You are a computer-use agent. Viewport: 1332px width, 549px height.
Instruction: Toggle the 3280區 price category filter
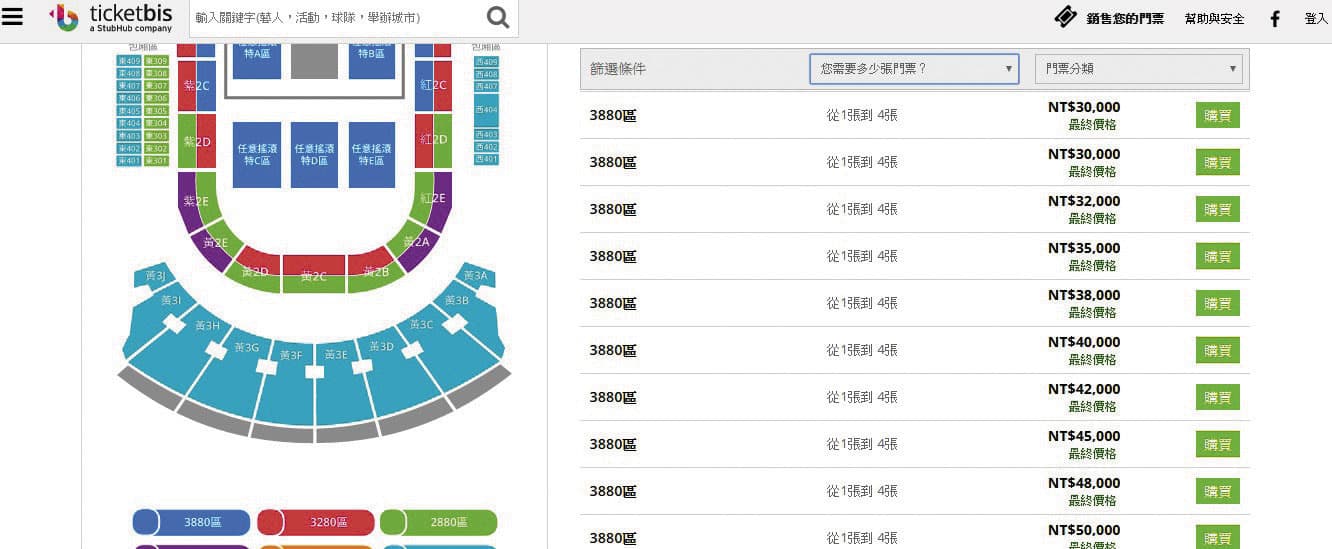315,522
